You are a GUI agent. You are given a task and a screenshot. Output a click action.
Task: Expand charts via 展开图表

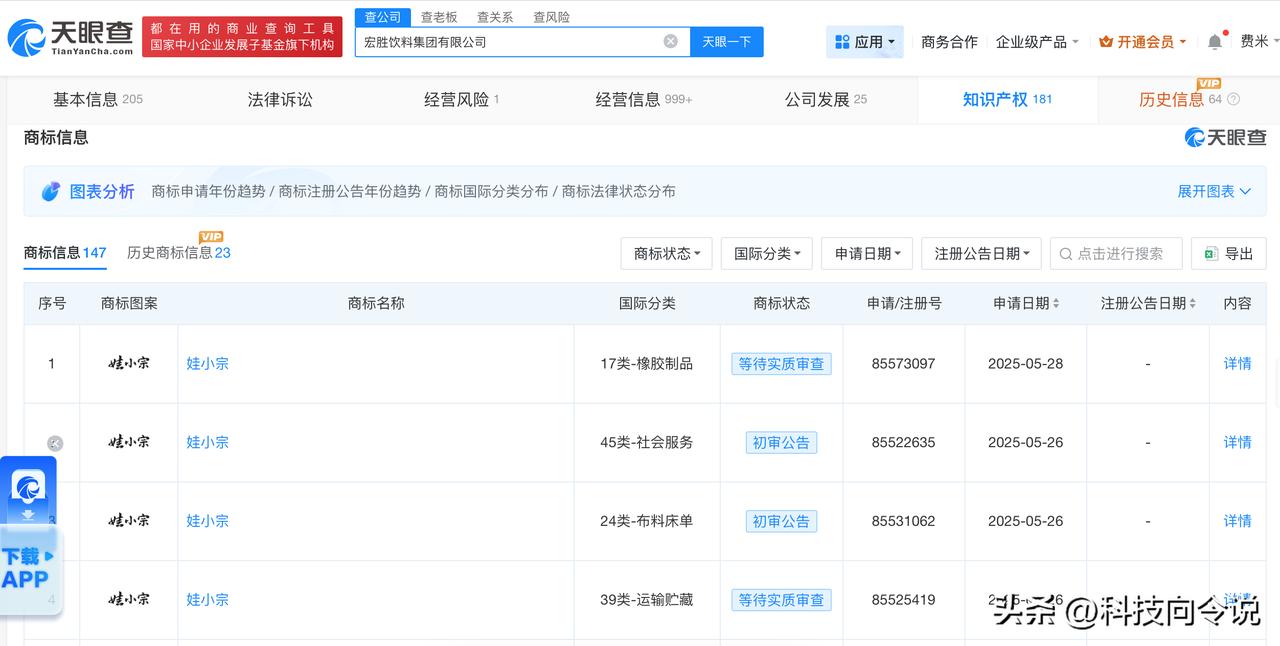tap(1214, 191)
